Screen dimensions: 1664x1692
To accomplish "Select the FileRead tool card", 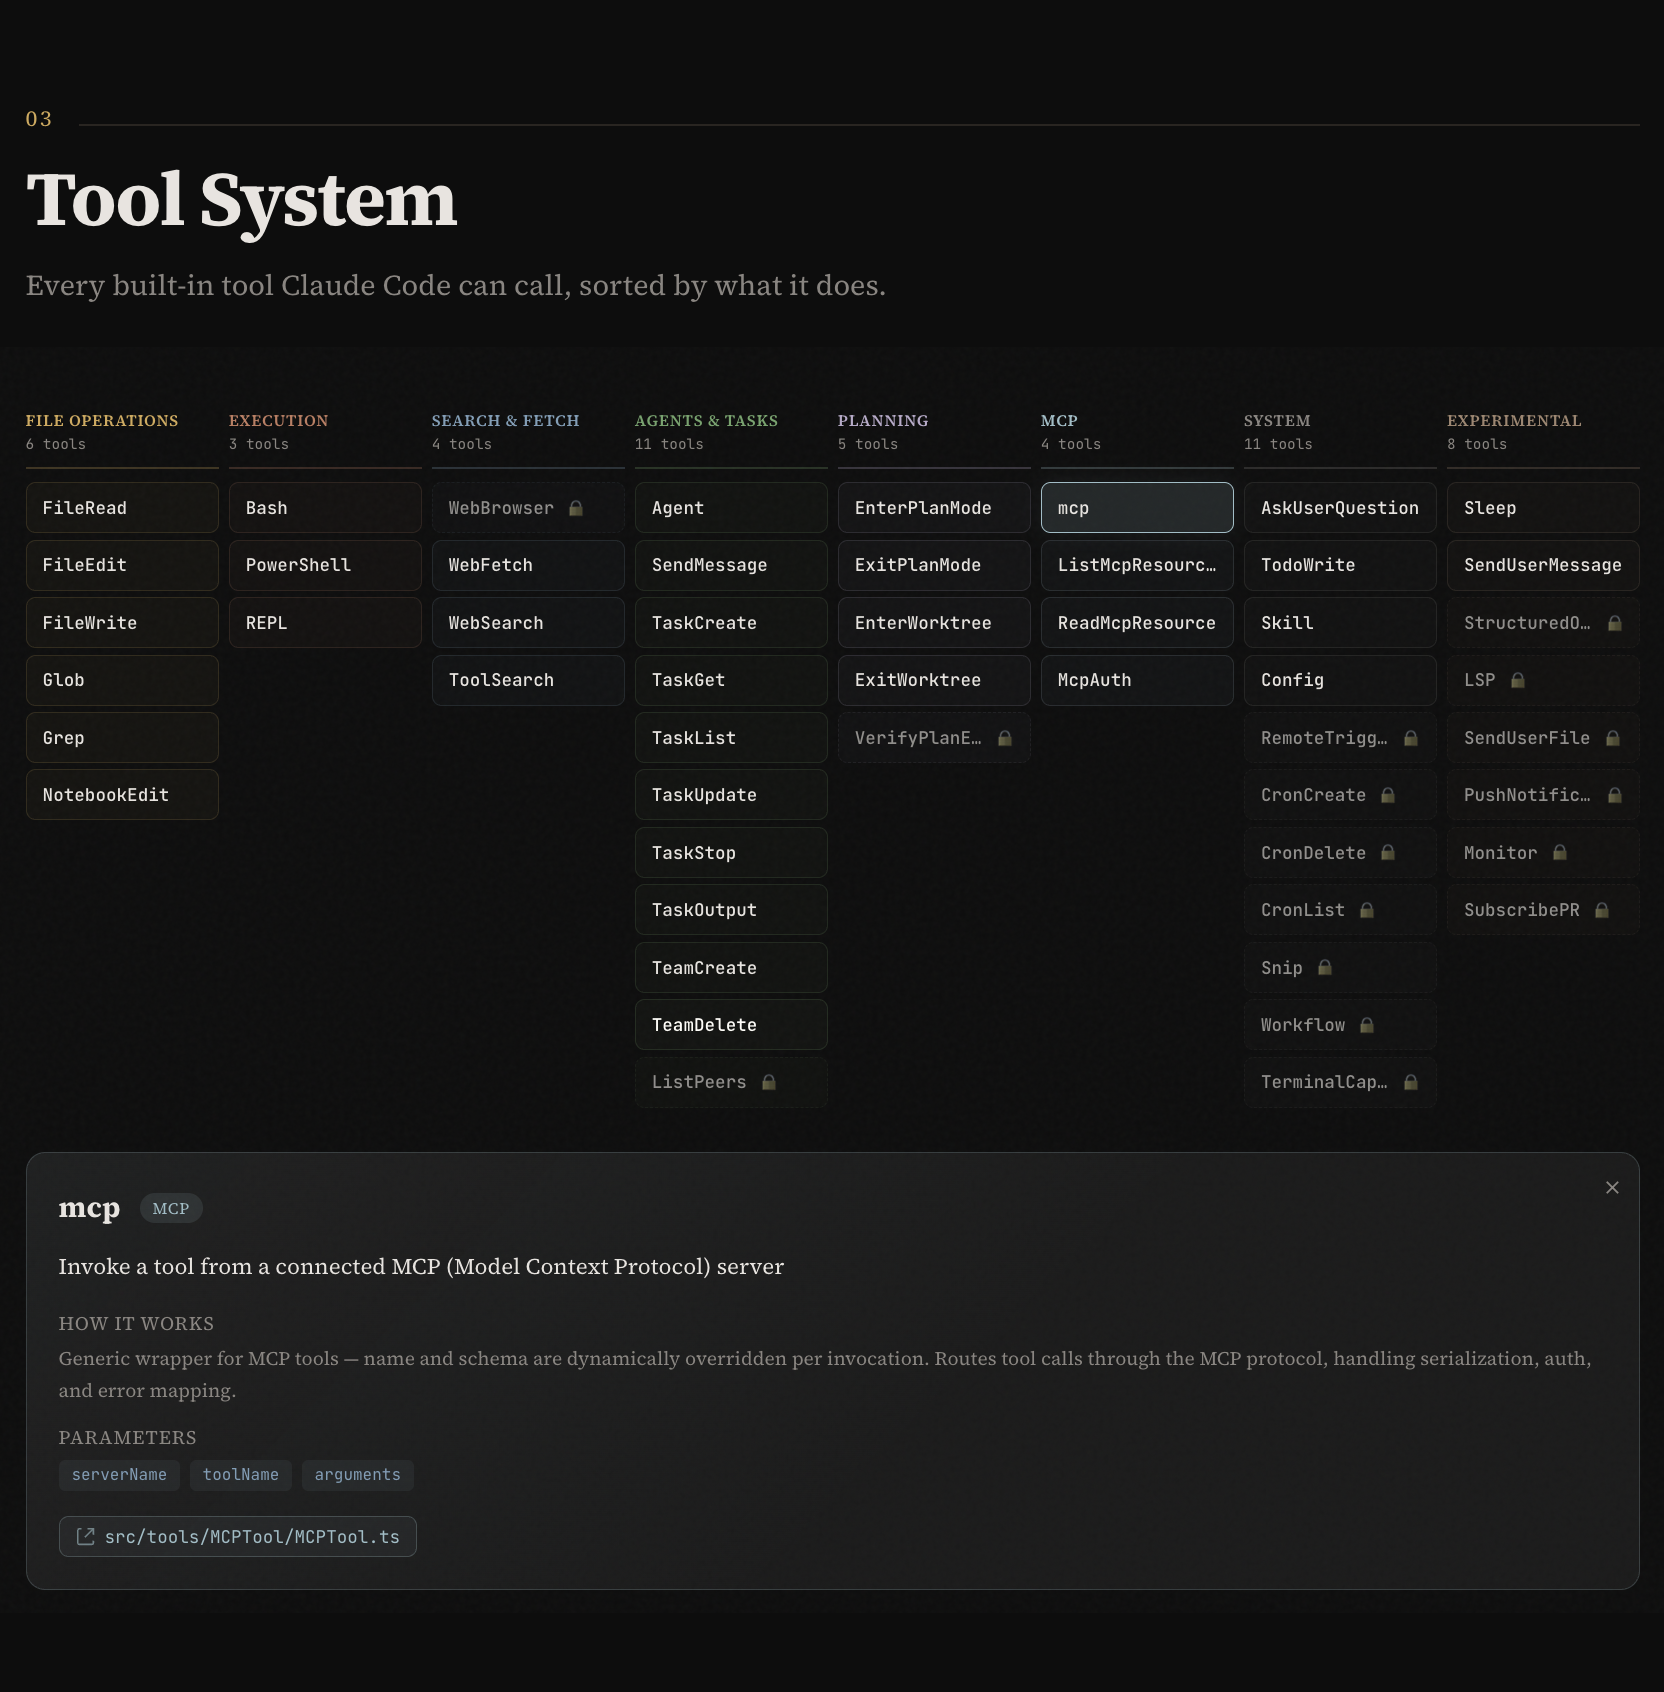I will (x=122, y=508).
